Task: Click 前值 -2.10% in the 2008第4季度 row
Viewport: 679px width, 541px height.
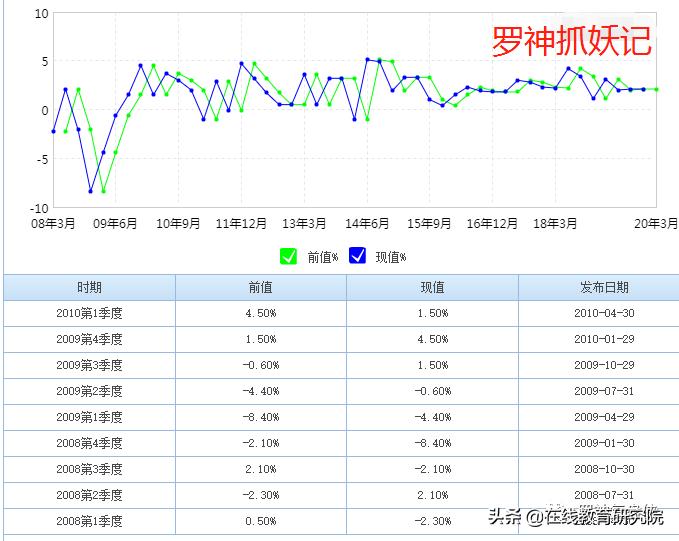Action: pyautogui.click(x=261, y=443)
